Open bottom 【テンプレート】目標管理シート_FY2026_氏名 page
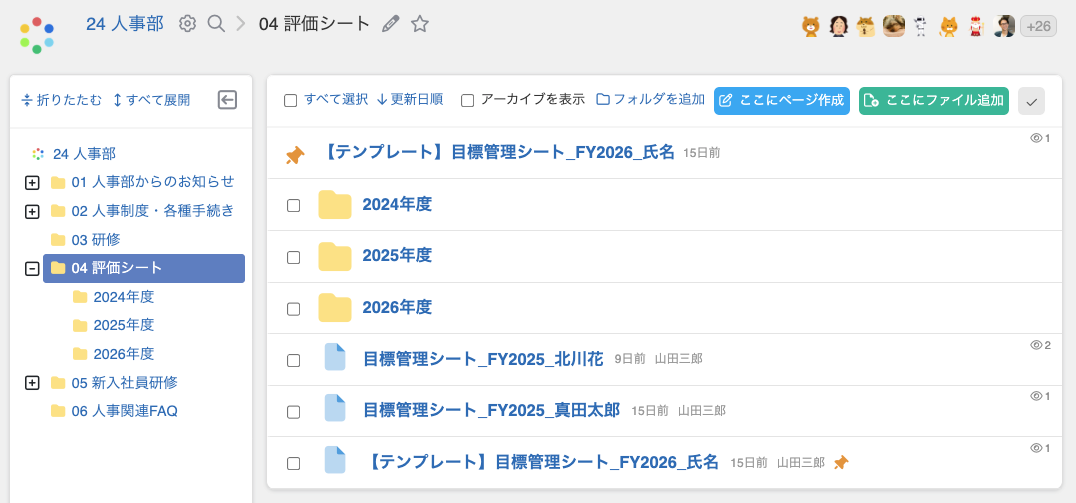Viewport: 1076px width, 503px height. pyautogui.click(x=541, y=462)
